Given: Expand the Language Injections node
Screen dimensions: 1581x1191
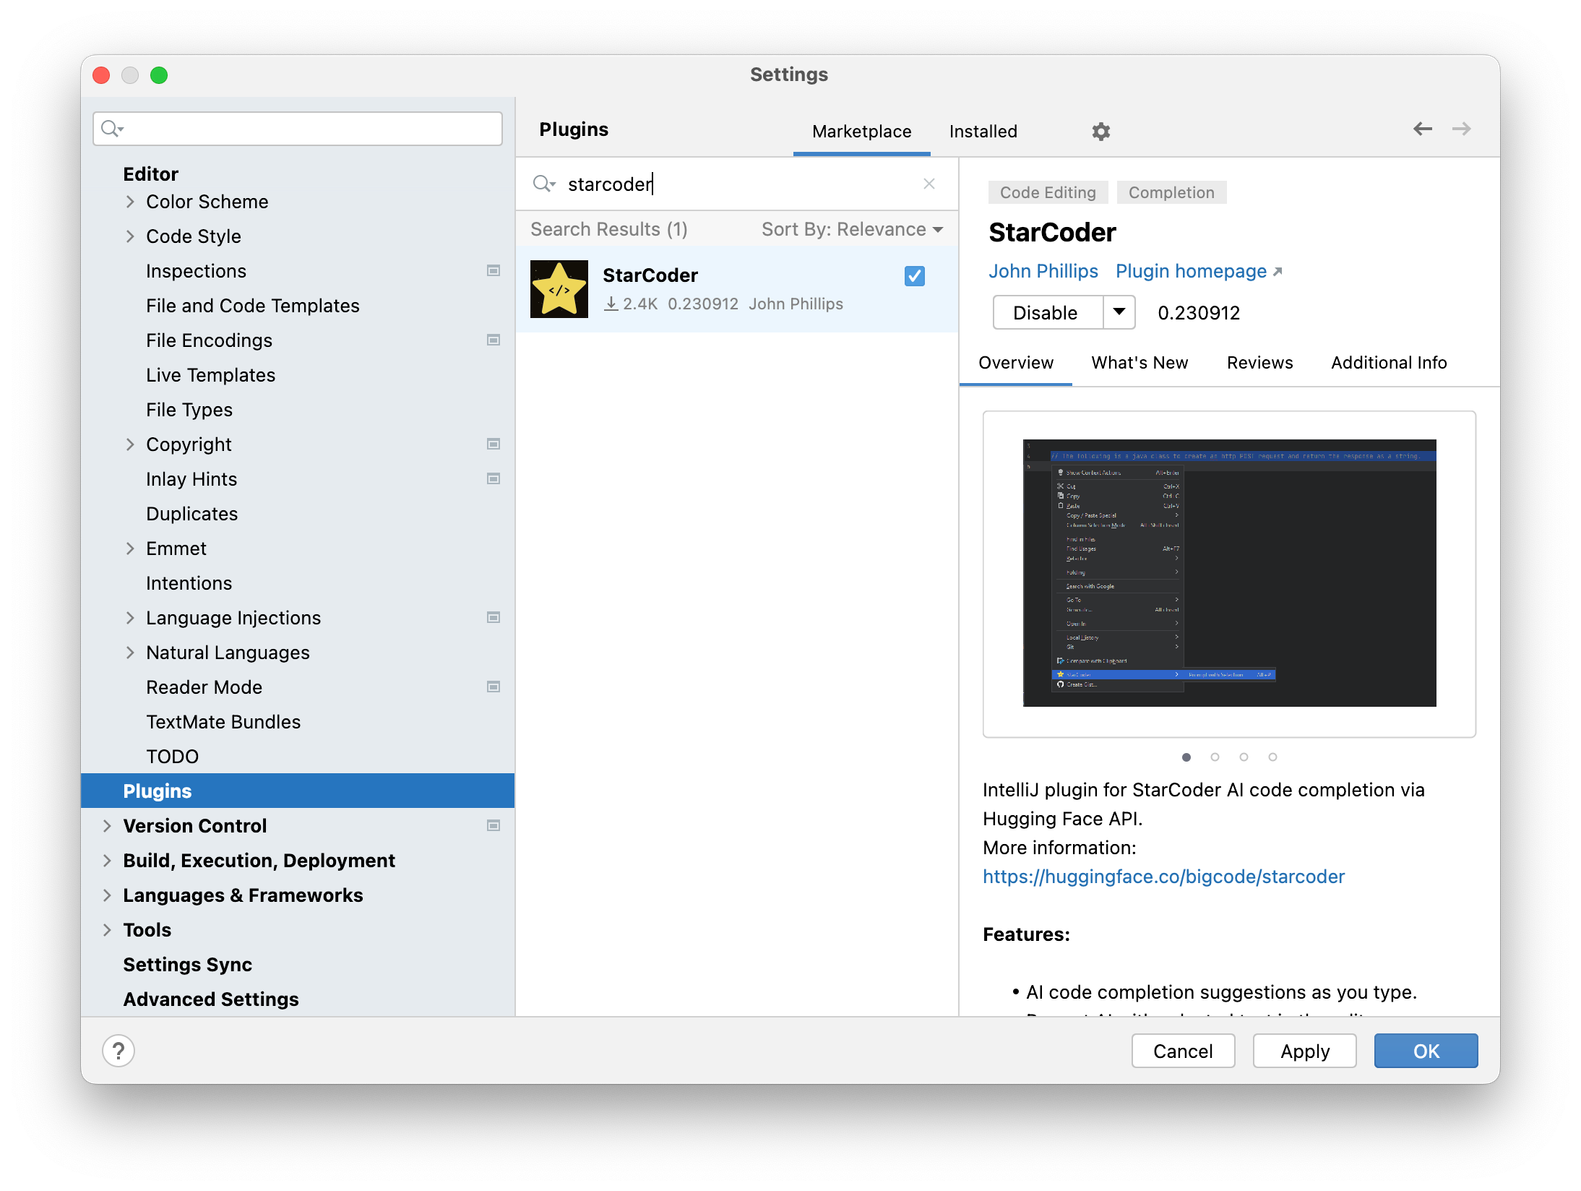Looking at the screenshot, I should [130, 618].
